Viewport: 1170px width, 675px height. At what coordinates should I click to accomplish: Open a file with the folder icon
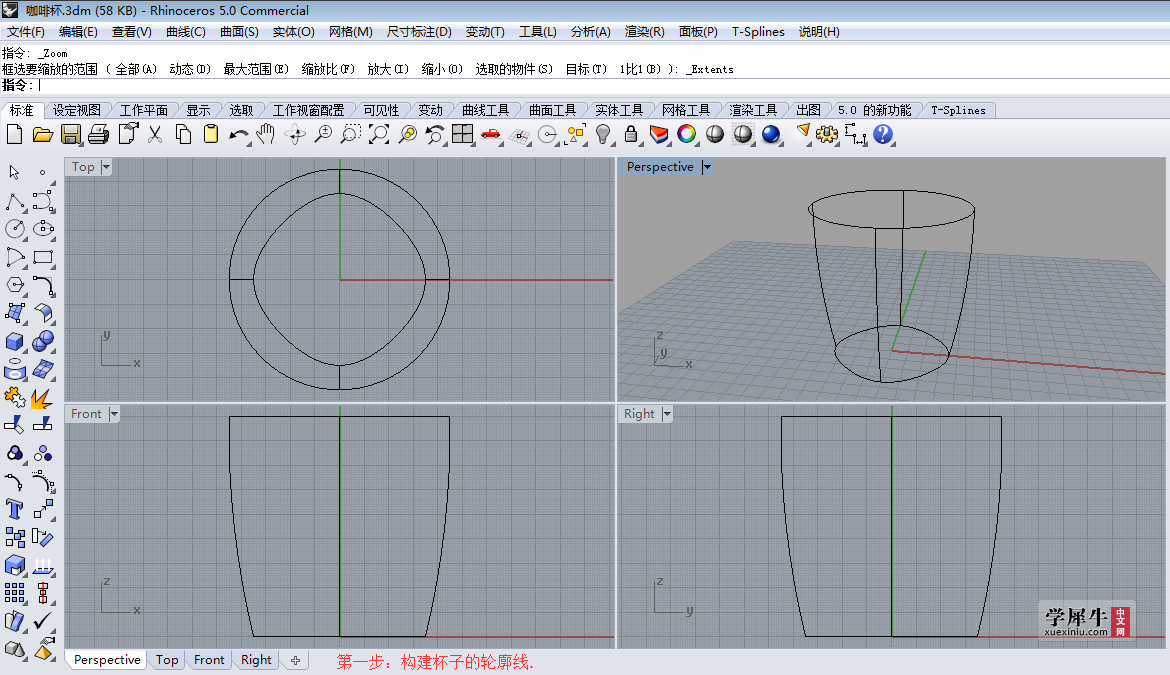(43, 134)
